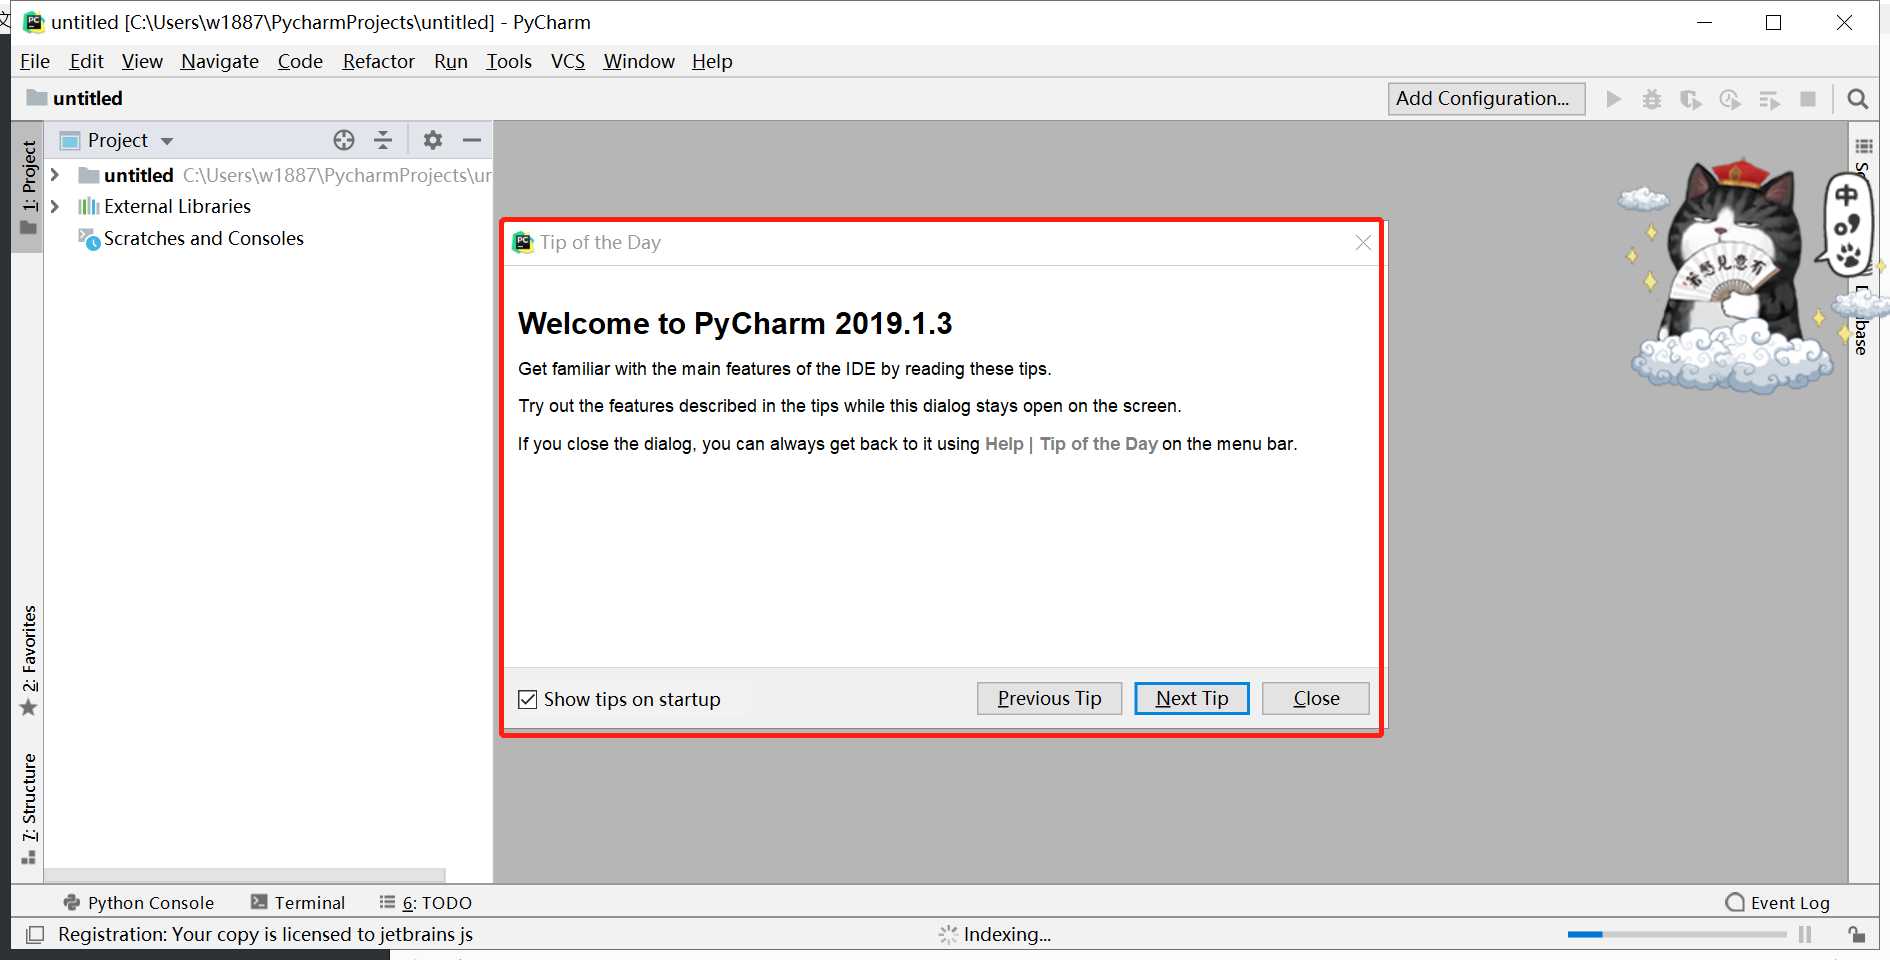Click the Concurrency Diagram run icon

click(1769, 99)
